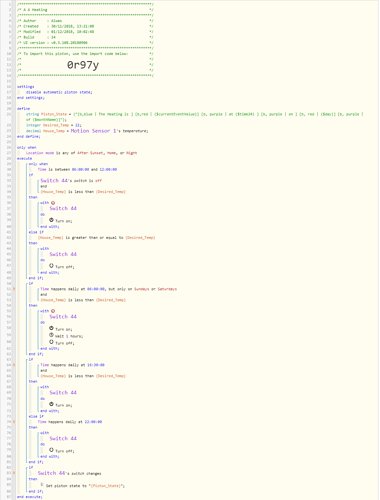380x500 pixels.
Task: Select the 'Set piston state' statement
Action: 83,486
